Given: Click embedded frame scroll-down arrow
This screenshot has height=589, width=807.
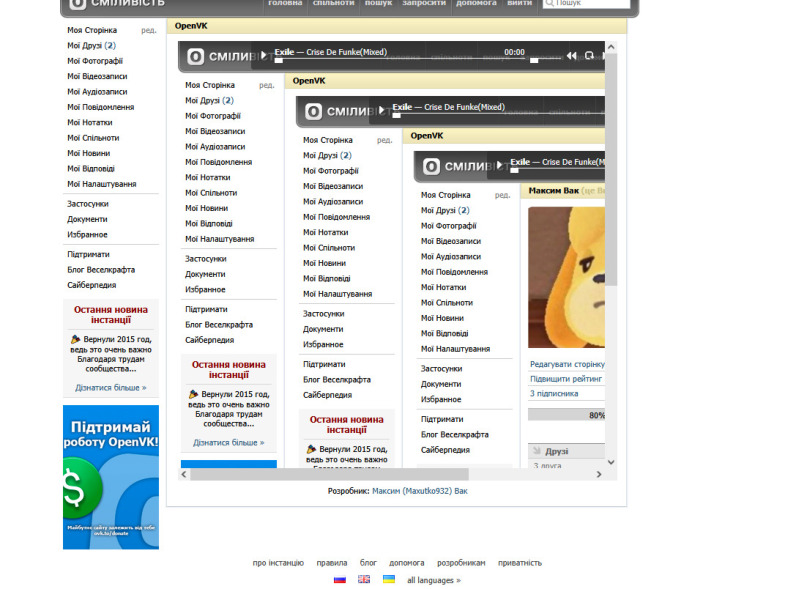Looking at the screenshot, I should 611,462.
